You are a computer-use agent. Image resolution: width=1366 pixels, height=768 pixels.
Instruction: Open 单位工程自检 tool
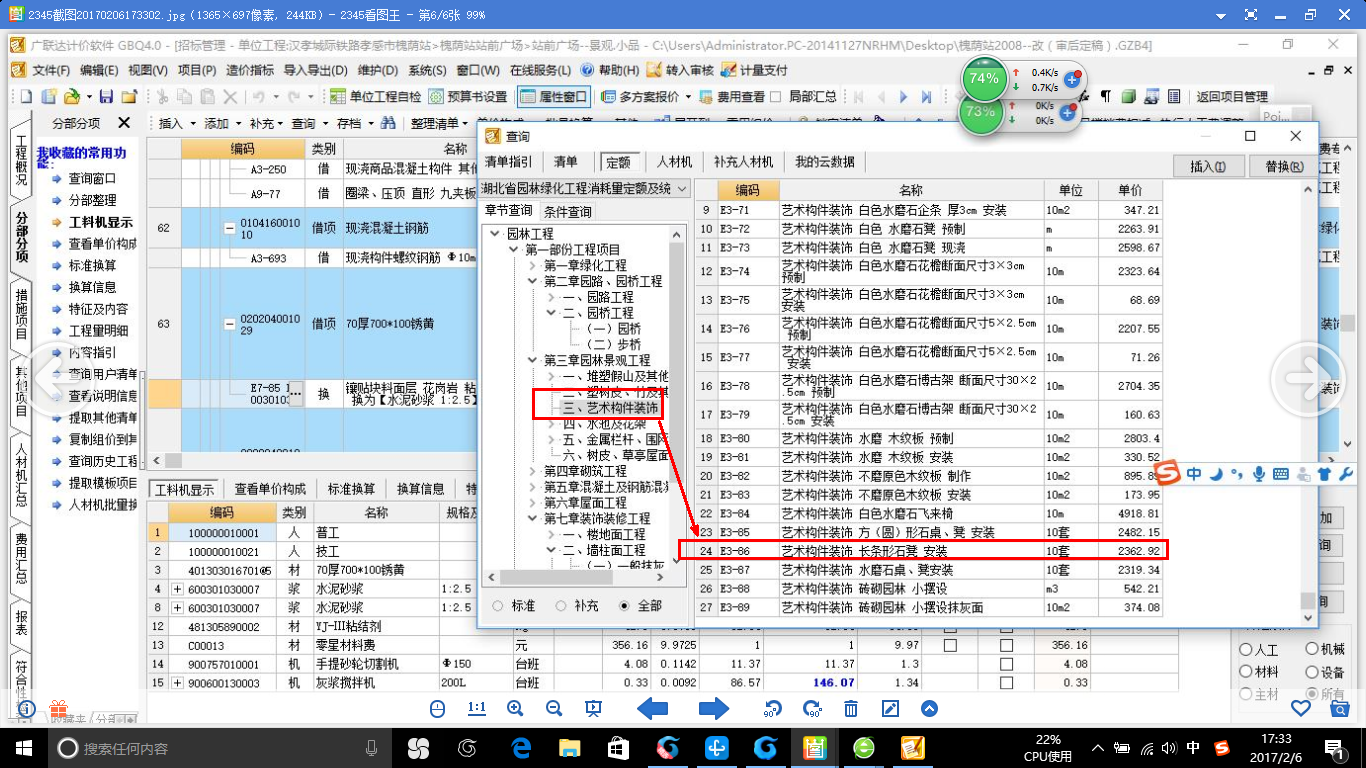click(376, 97)
